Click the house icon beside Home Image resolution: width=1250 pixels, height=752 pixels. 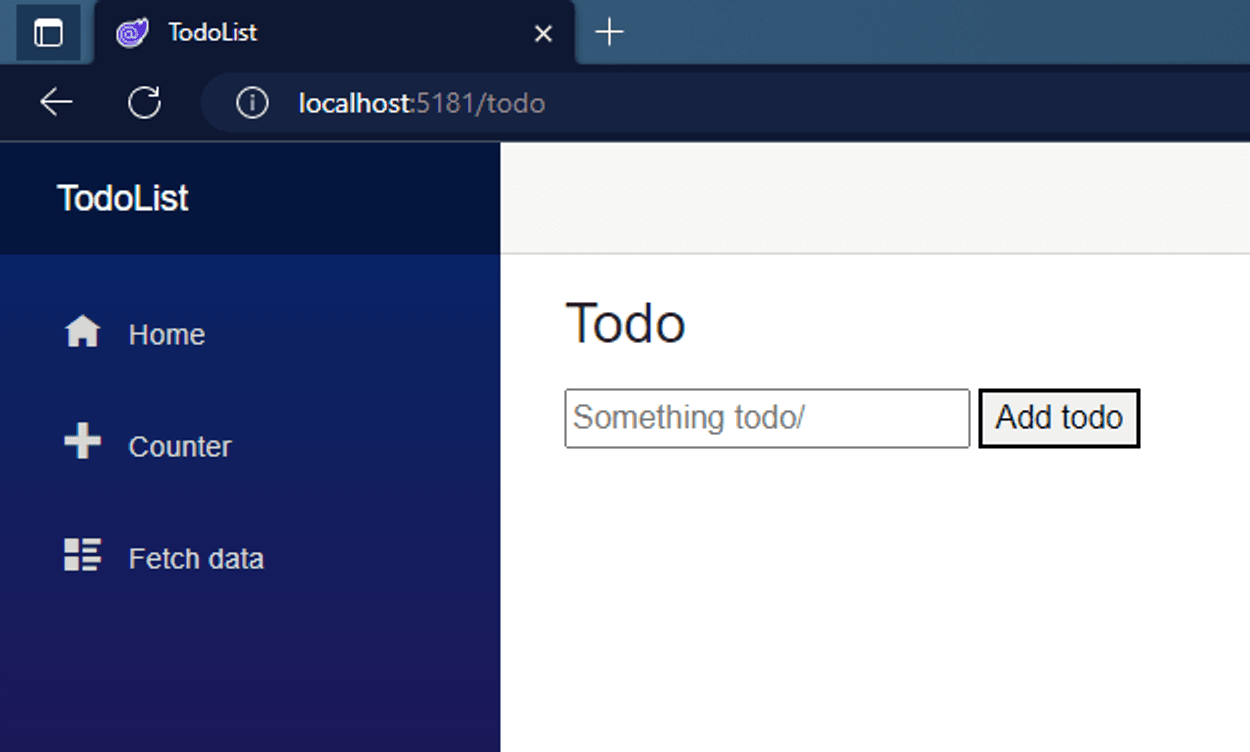(x=82, y=332)
